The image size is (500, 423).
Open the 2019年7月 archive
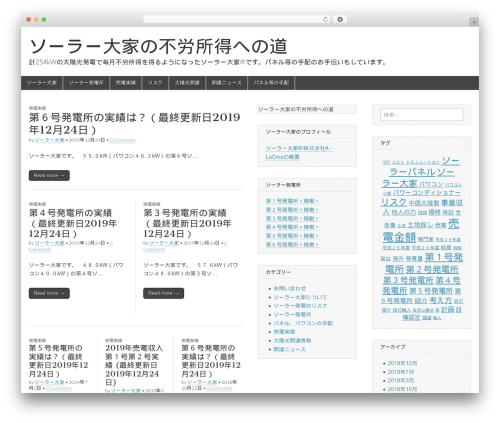[x=401, y=372]
